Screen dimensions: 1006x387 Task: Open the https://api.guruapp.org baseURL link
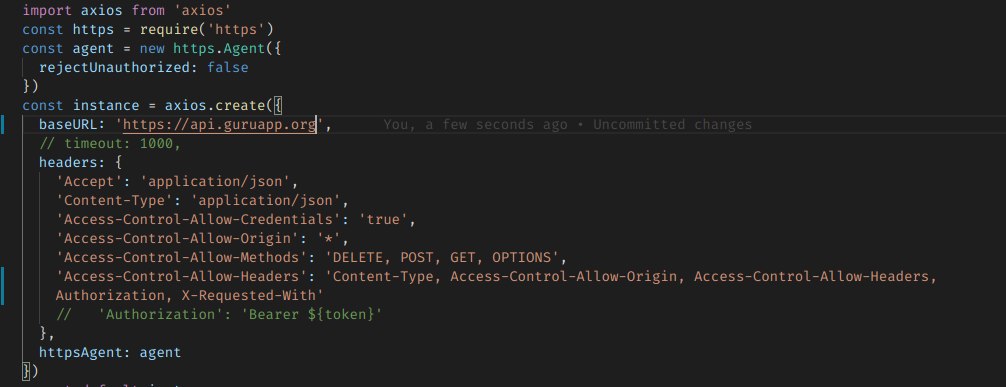coord(219,125)
